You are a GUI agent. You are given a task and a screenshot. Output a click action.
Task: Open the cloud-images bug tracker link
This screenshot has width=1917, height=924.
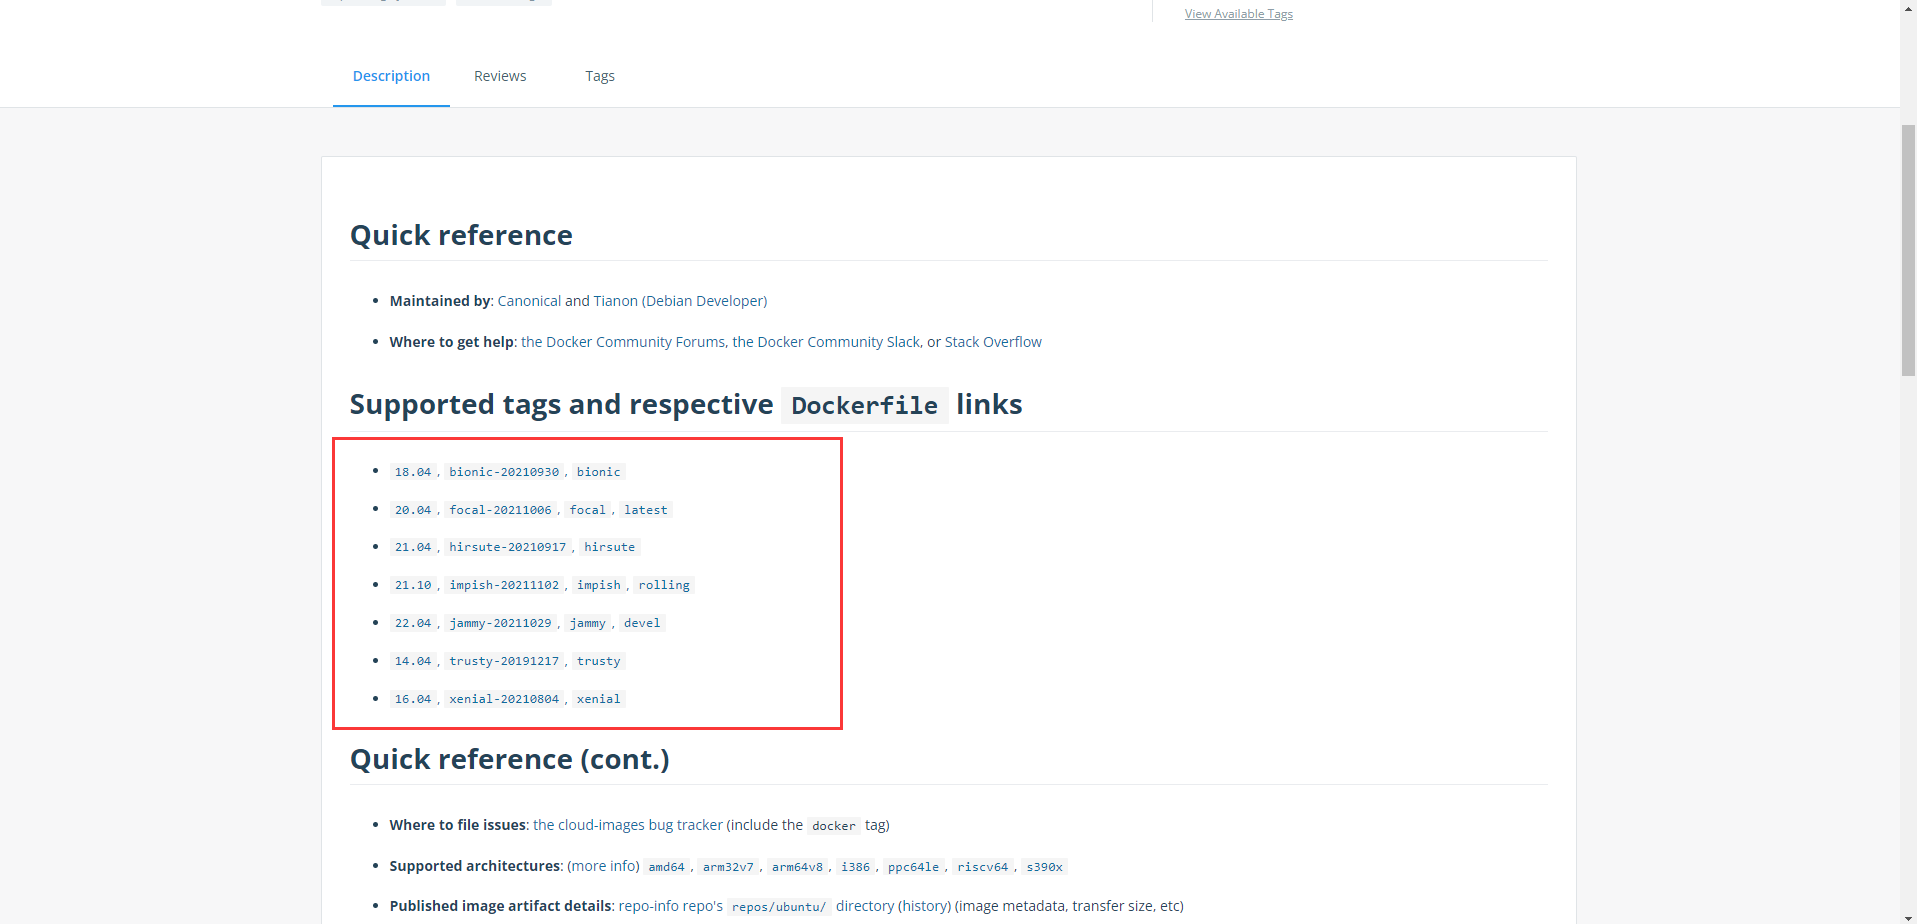point(628,825)
